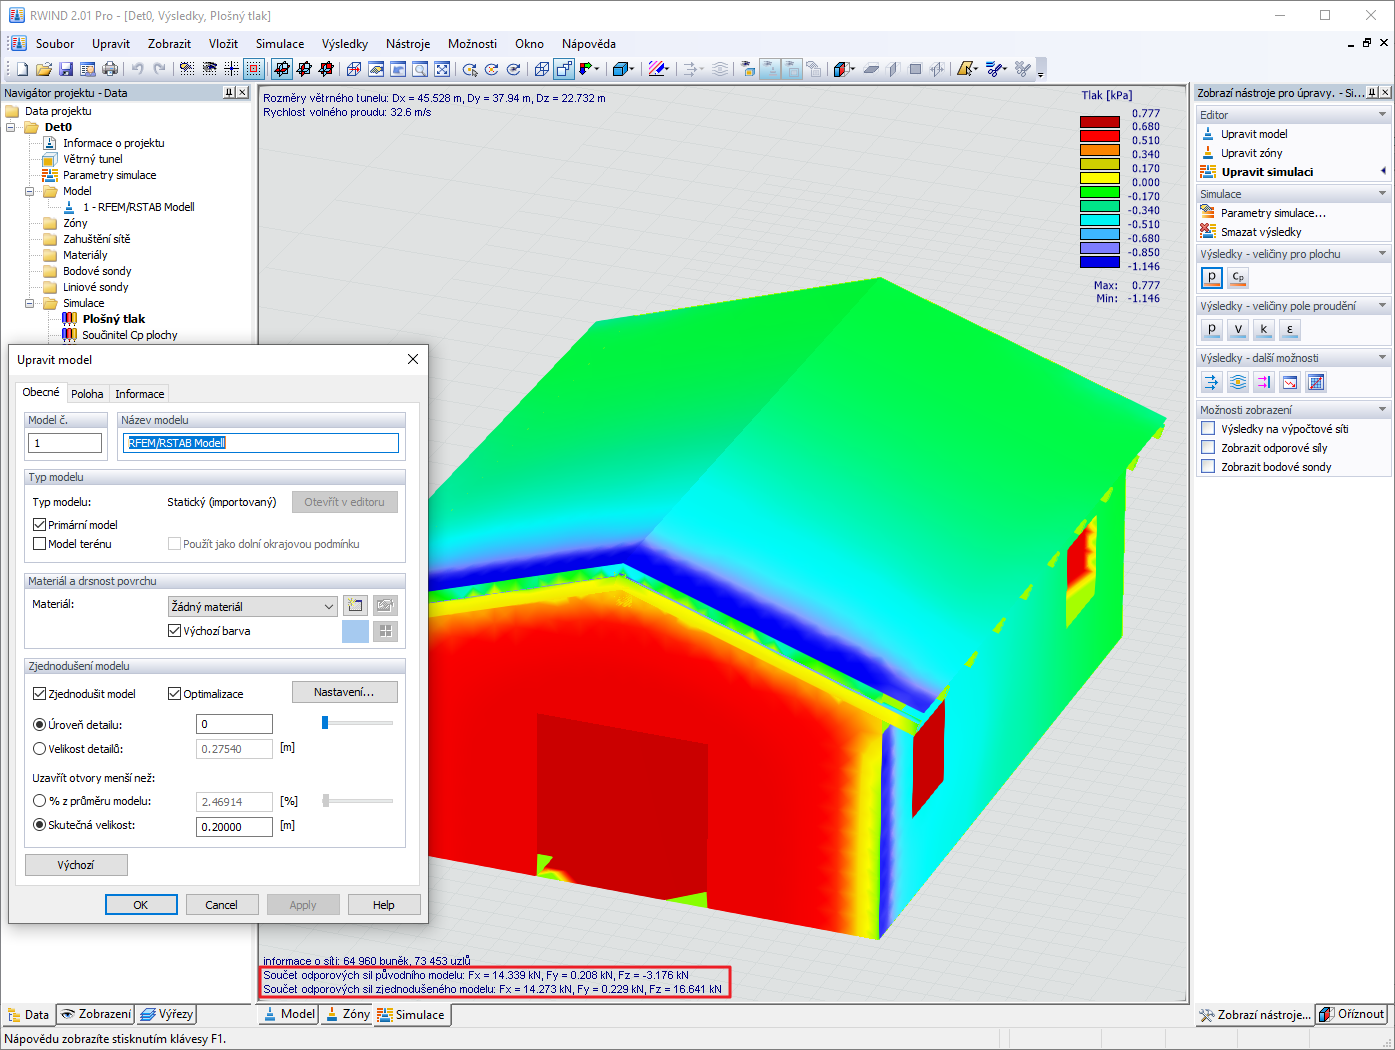Show turbulence dissipation 'ε' quantity
Image resolution: width=1395 pixels, height=1050 pixels.
pyautogui.click(x=1290, y=329)
